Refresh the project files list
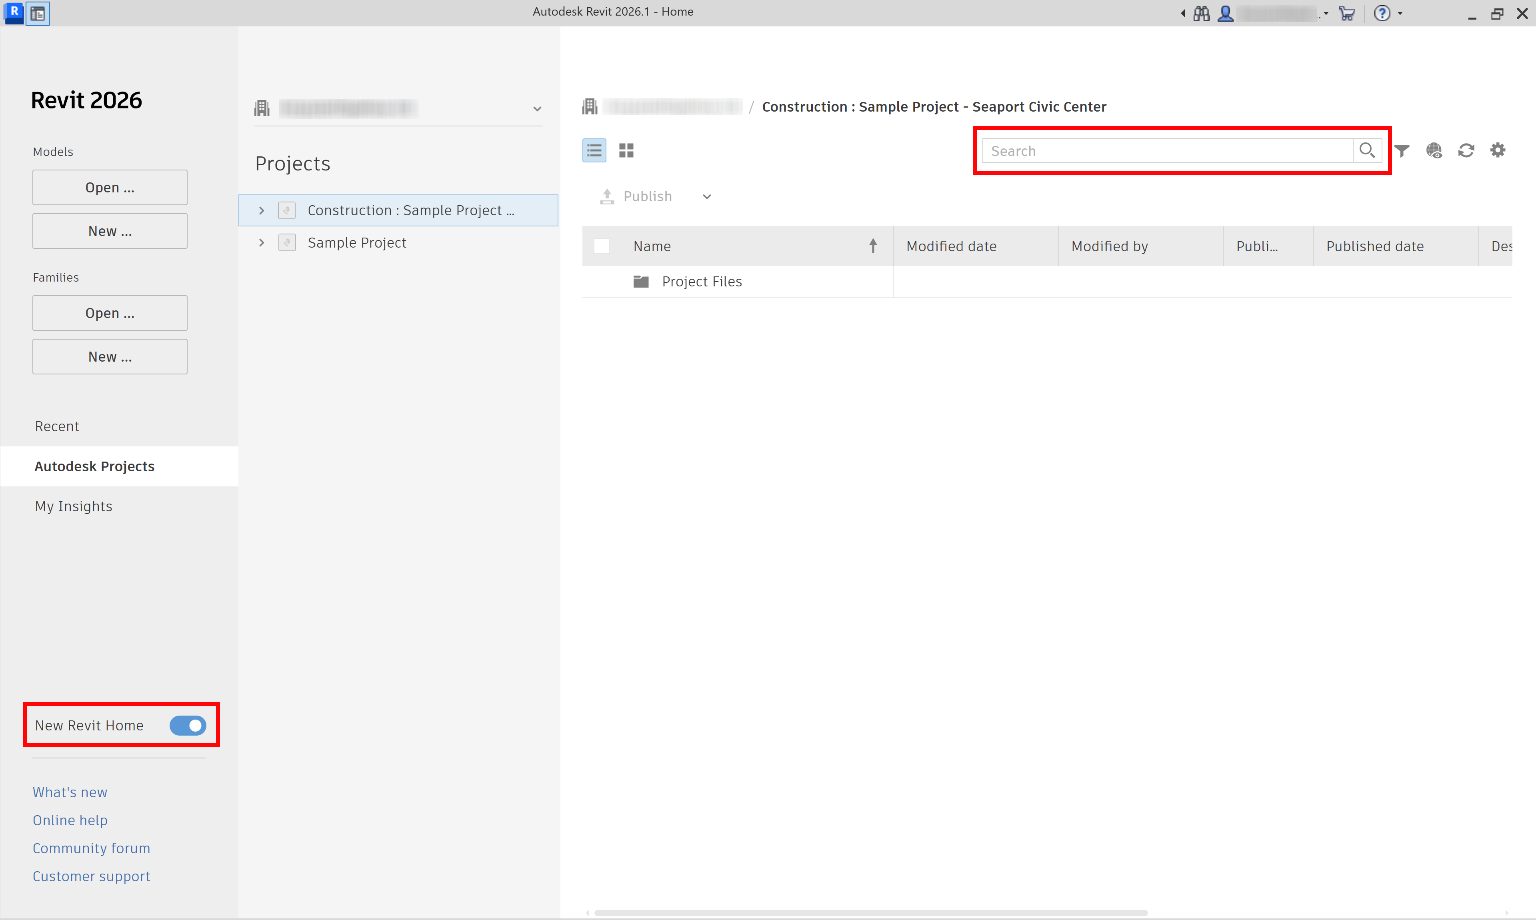This screenshot has height=920, width=1536. (1466, 150)
